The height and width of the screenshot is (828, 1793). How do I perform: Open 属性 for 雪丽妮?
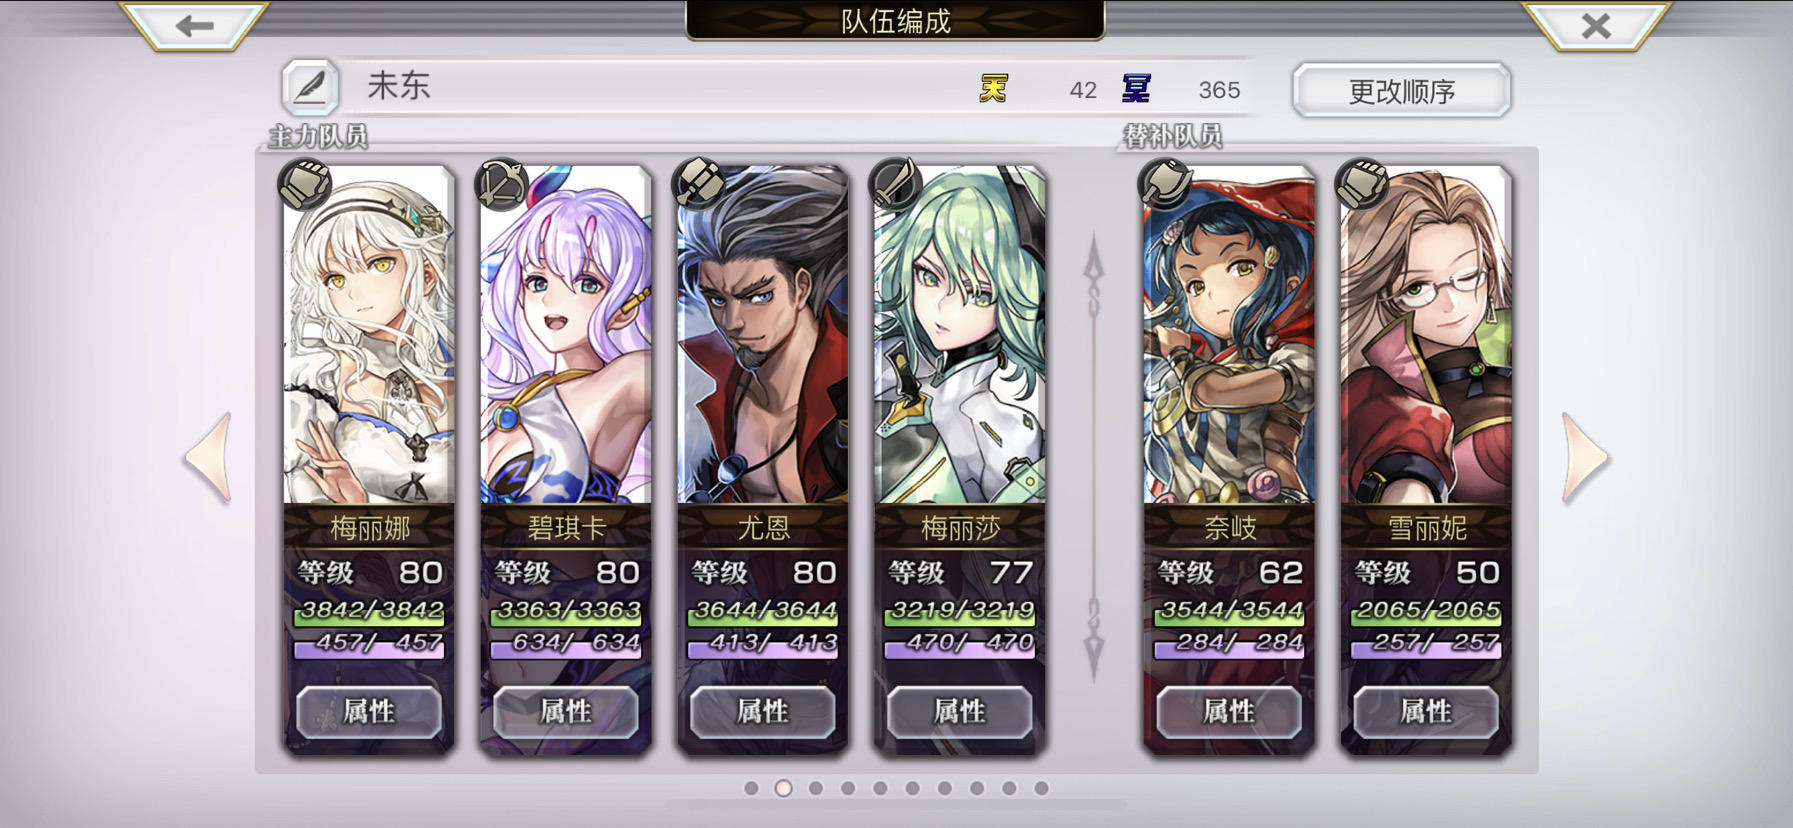point(1426,712)
